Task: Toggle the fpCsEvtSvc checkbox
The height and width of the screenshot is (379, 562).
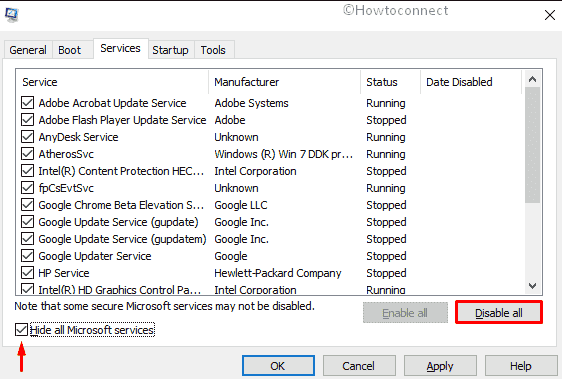Action: [x=28, y=188]
